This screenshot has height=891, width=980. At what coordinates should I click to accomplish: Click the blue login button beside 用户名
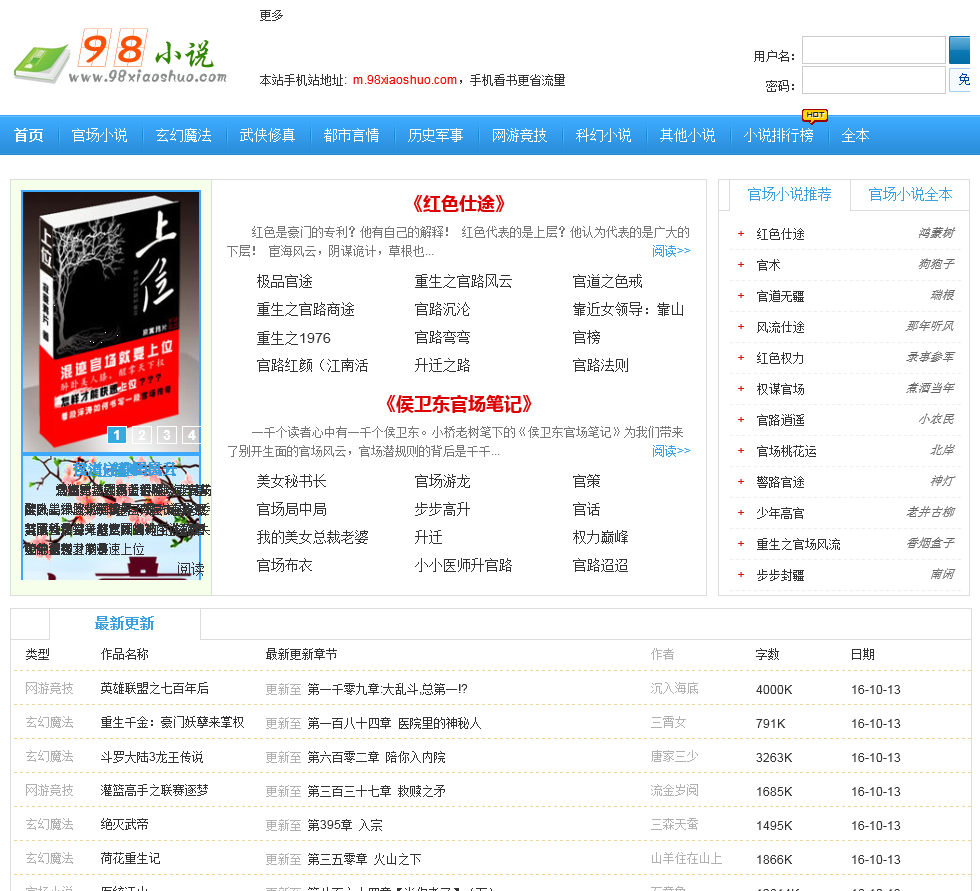[x=959, y=50]
